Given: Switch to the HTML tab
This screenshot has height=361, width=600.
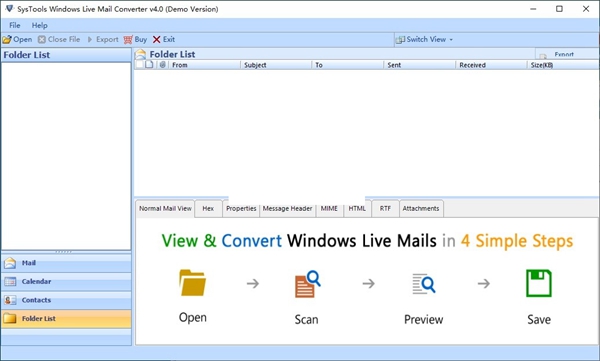Looking at the screenshot, I should 357,208.
